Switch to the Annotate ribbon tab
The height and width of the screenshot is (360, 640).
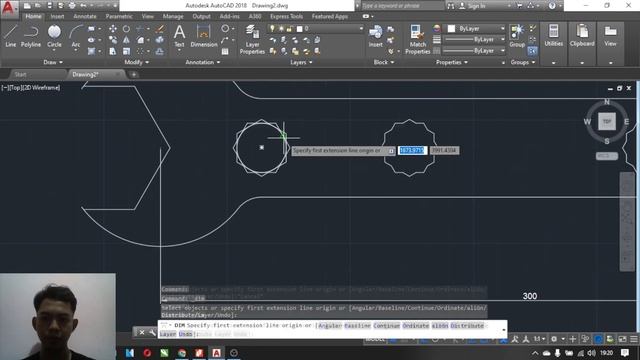pyautogui.click(x=85, y=16)
